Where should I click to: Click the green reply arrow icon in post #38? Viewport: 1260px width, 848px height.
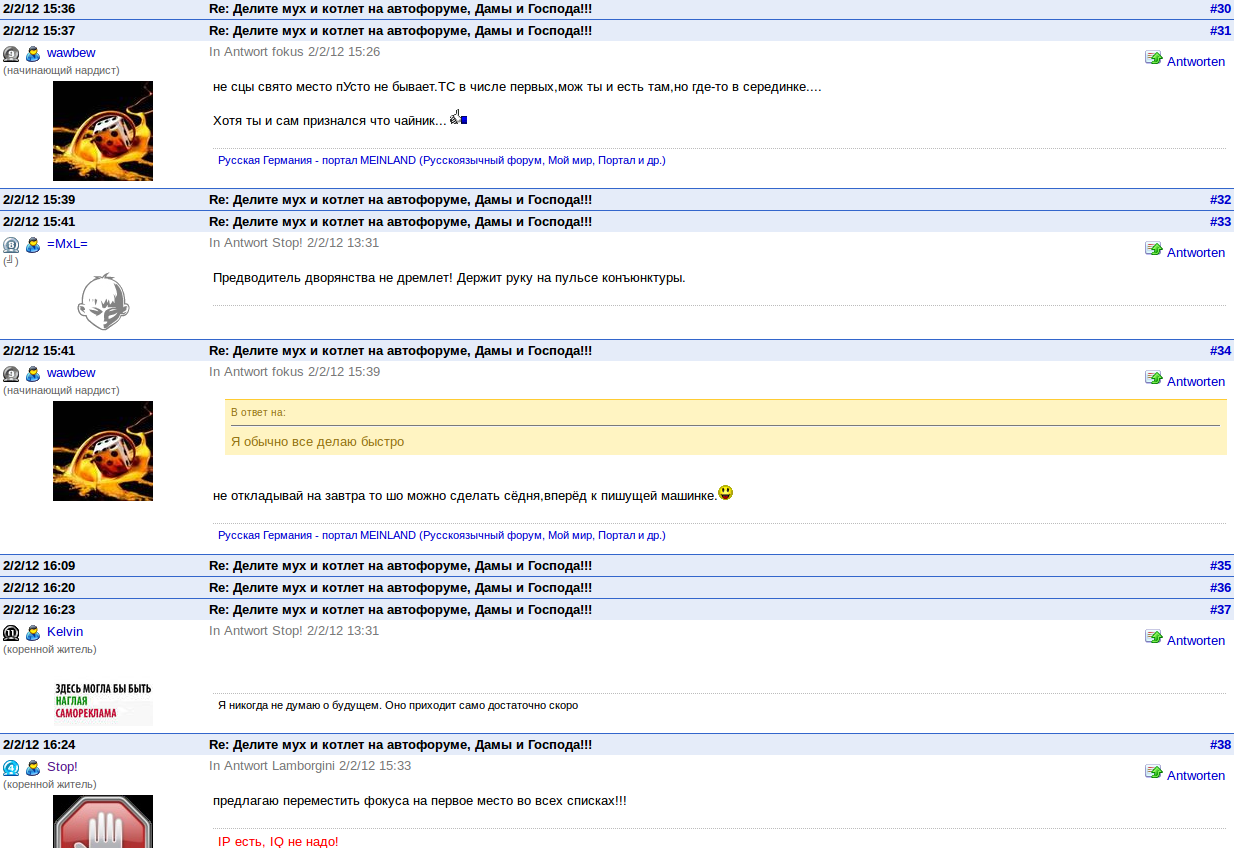pyautogui.click(x=1153, y=772)
